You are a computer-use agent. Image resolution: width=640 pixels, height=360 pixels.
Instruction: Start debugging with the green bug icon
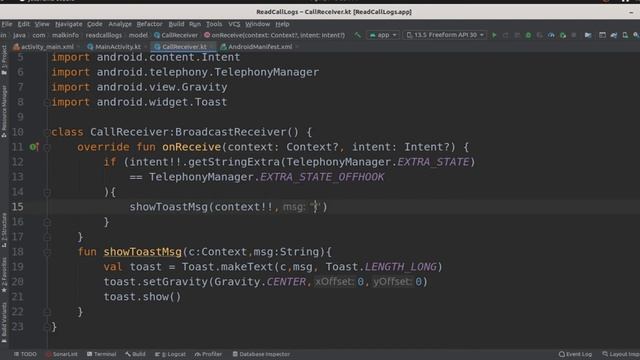pyautogui.click(x=528, y=35)
